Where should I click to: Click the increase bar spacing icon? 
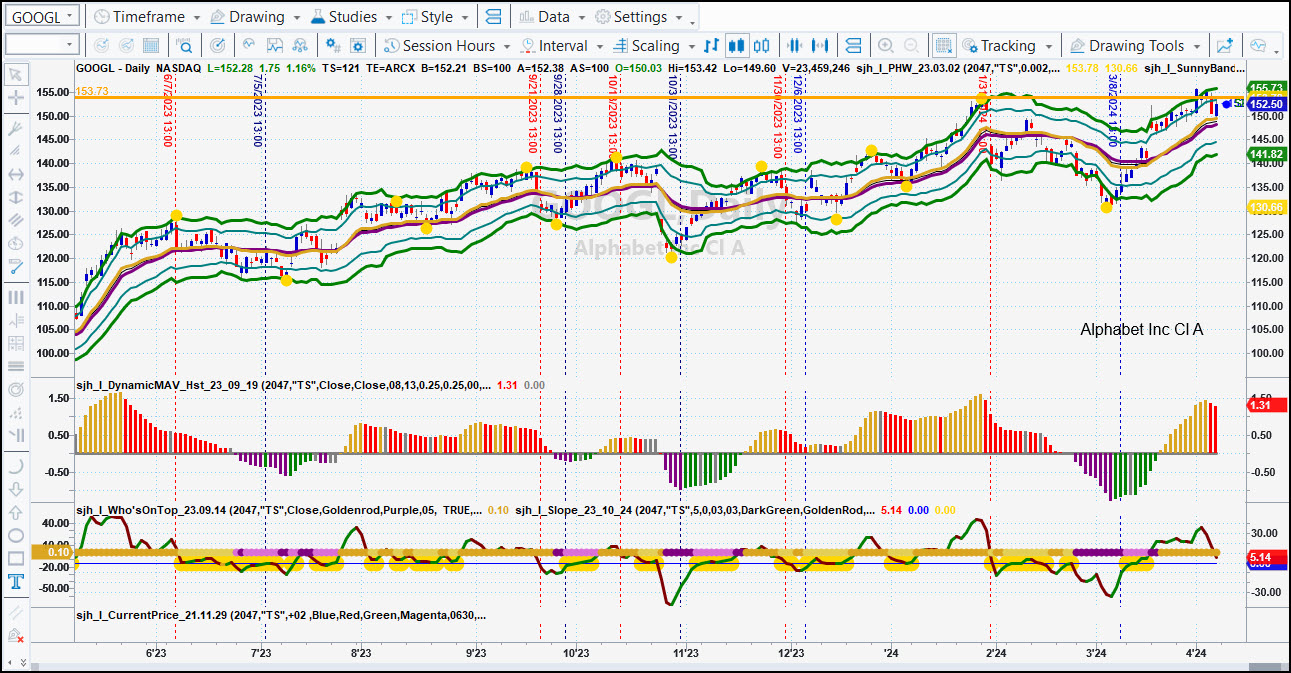pos(822,45)
